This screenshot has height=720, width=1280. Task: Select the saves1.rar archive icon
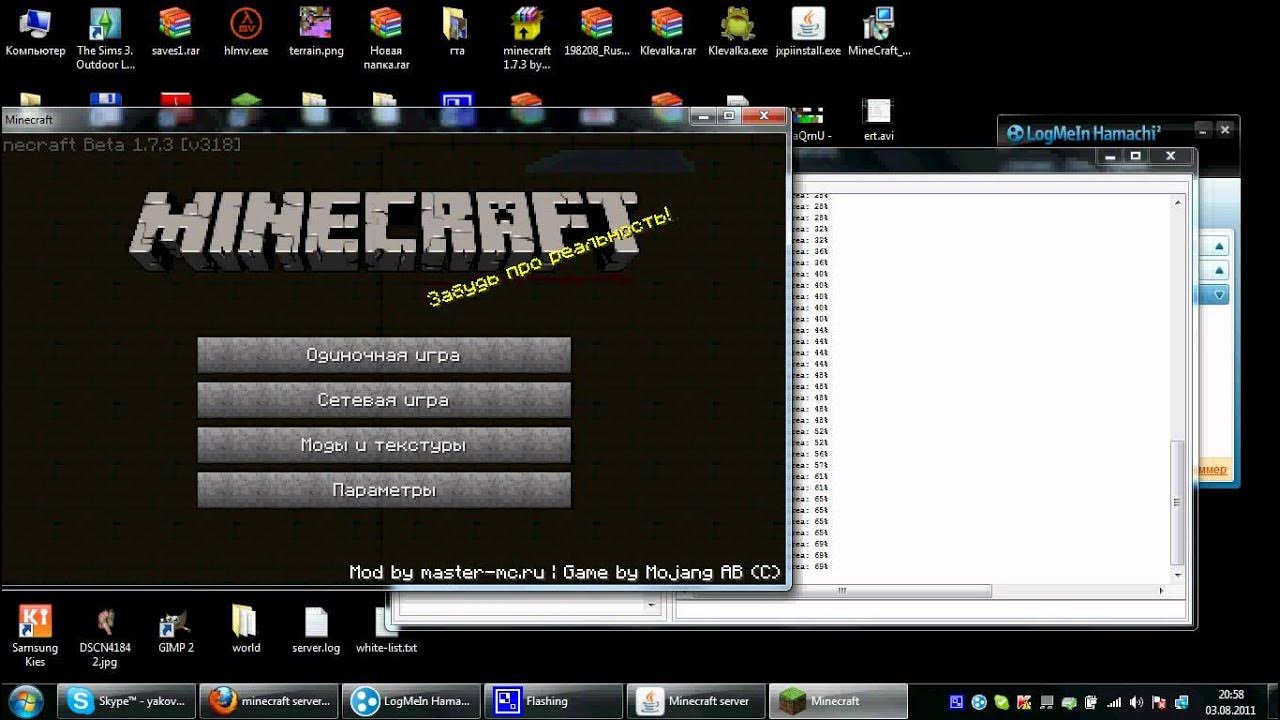(175, 32)
